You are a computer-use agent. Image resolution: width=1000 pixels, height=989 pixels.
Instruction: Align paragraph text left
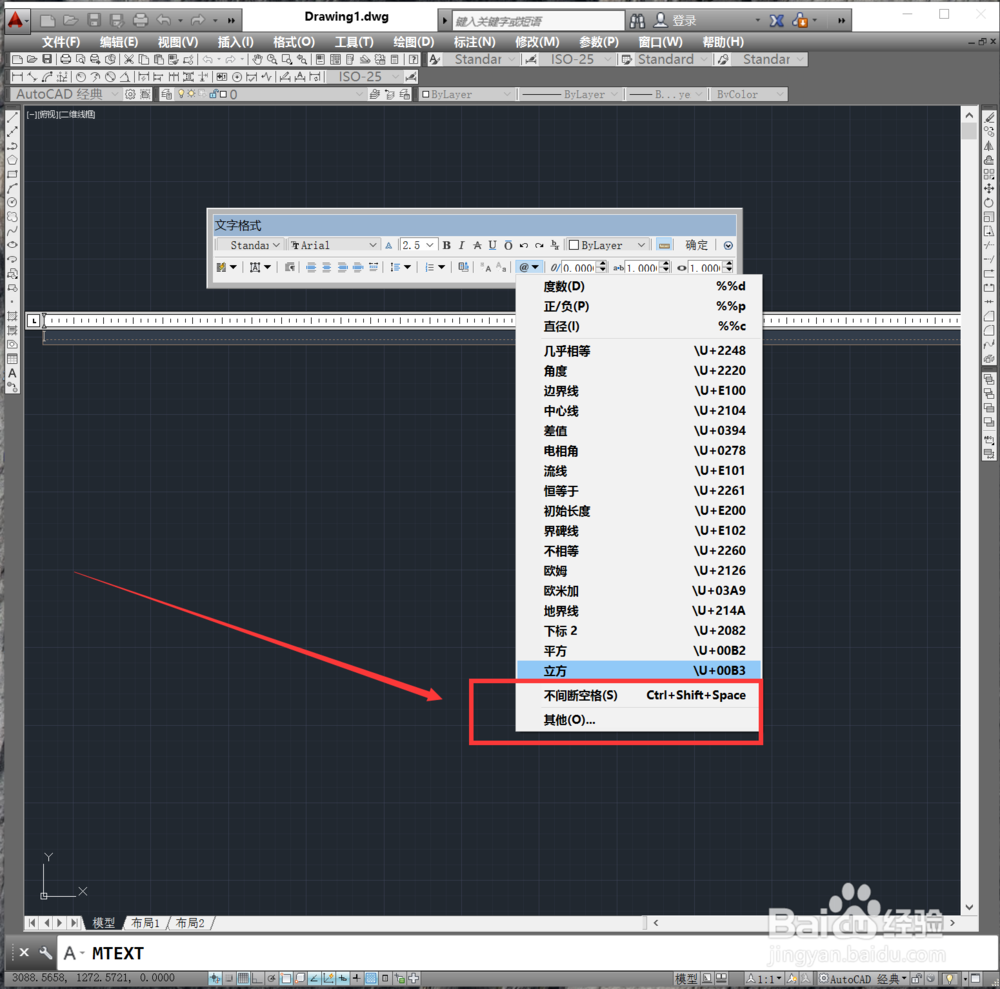coord(311,267)
